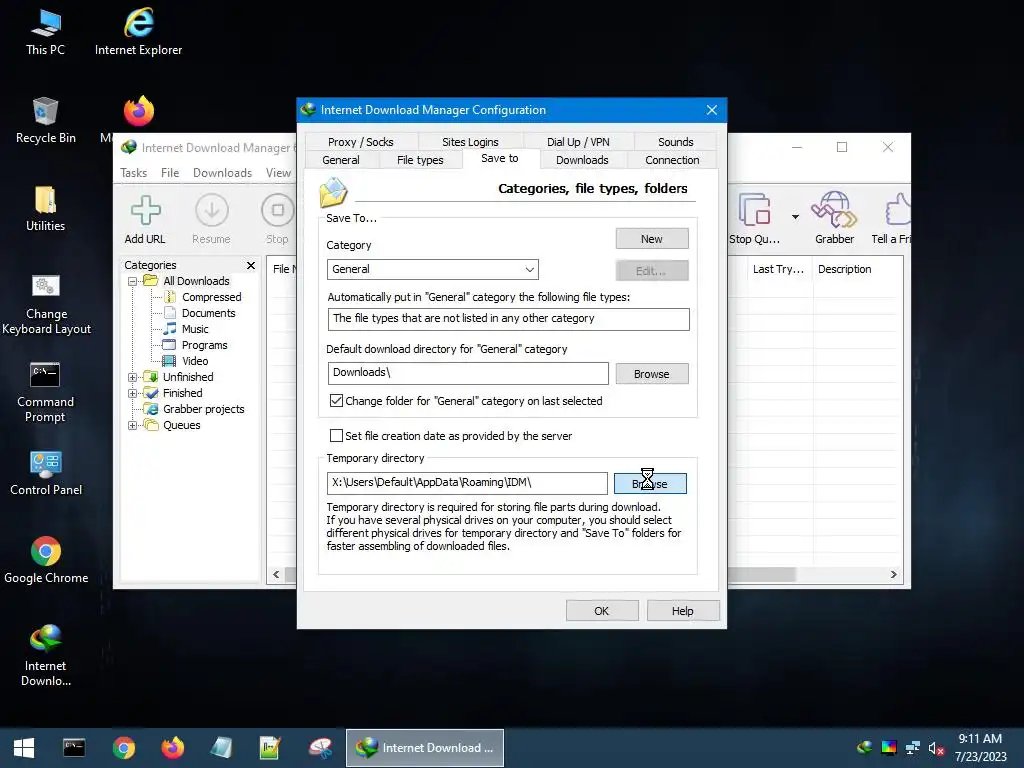Close the Categories panel with X
Screen dimensions: 1024x768
pyautogui.click(x=251, y=265)
